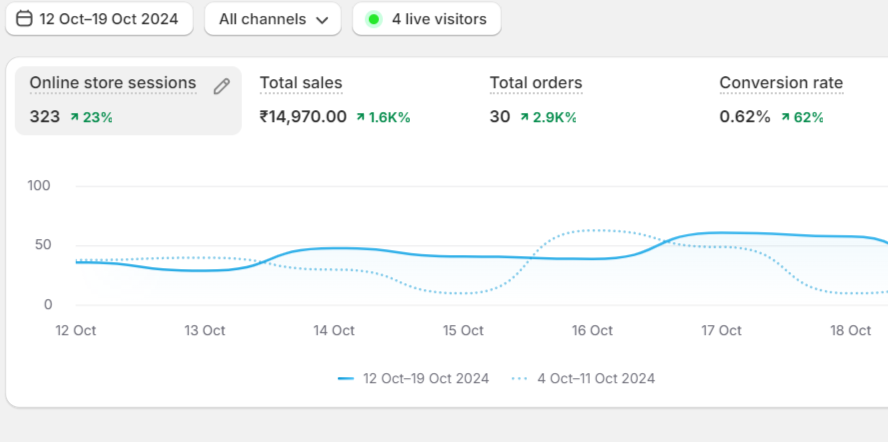Click the green live visitors dot
This screenshot has width=888, height=442.
[x=374, y=19]
